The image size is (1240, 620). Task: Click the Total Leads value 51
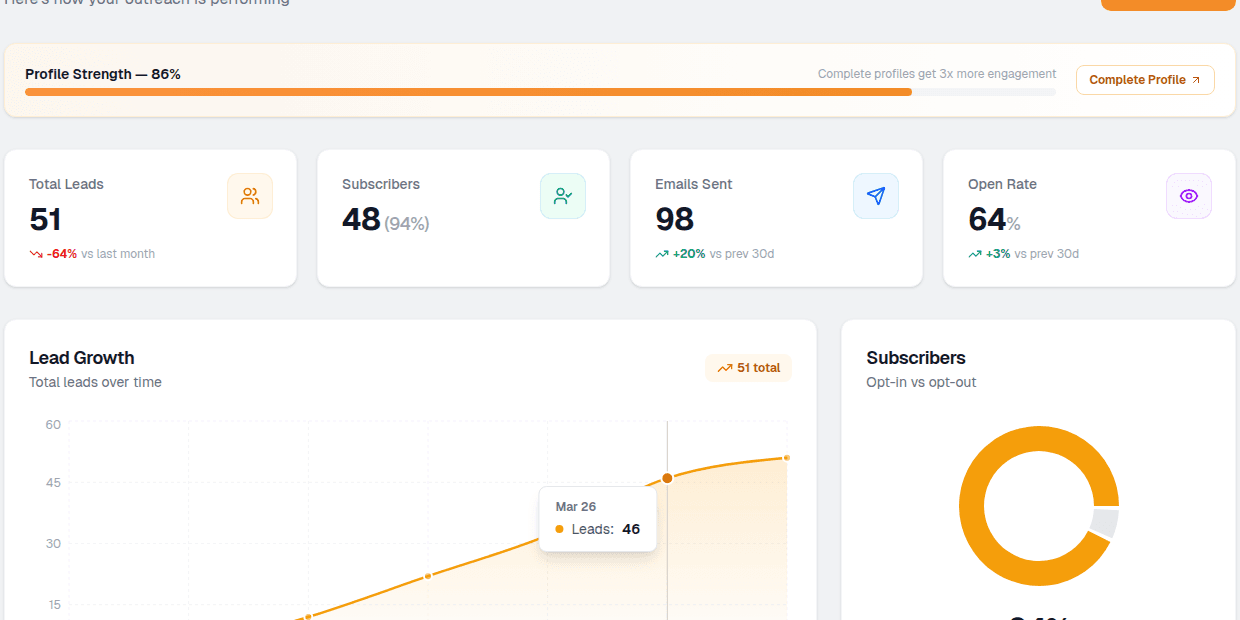click(x=46, y=219)
